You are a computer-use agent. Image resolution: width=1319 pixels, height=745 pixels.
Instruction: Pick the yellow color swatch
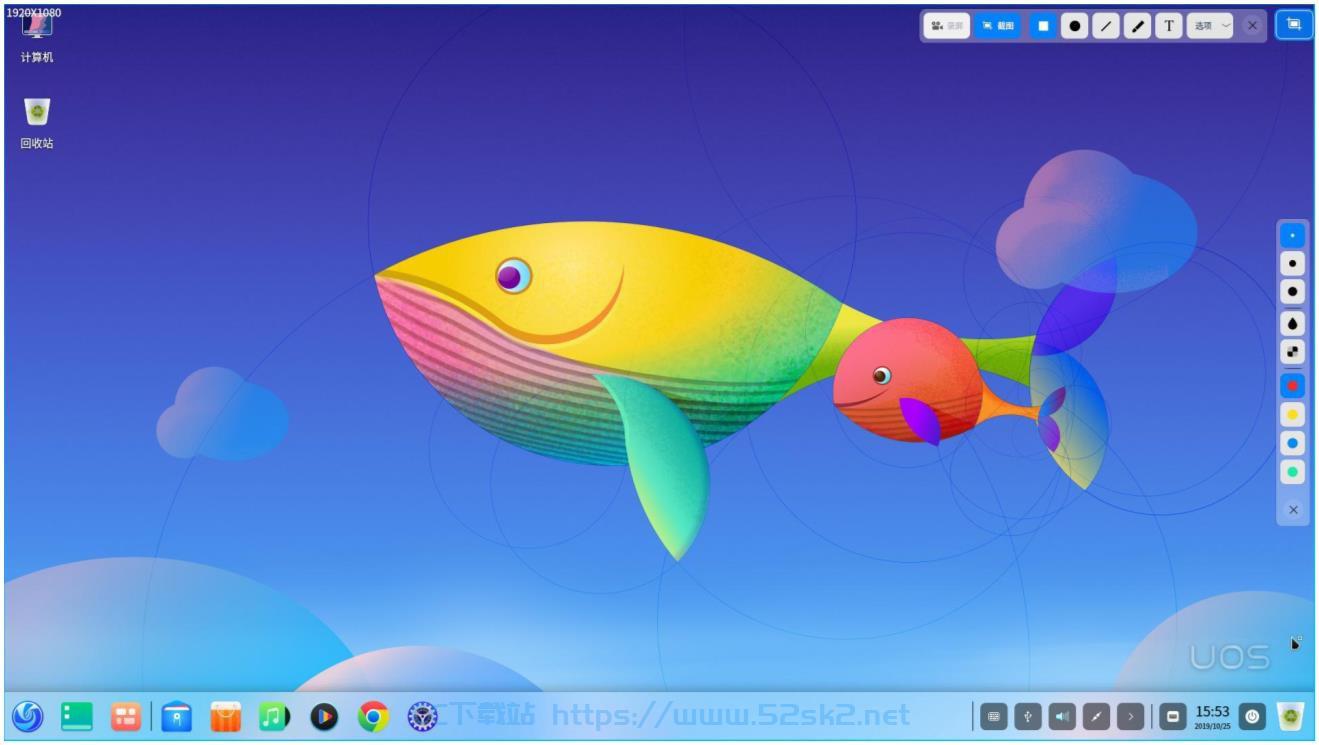pos(1293,414)
